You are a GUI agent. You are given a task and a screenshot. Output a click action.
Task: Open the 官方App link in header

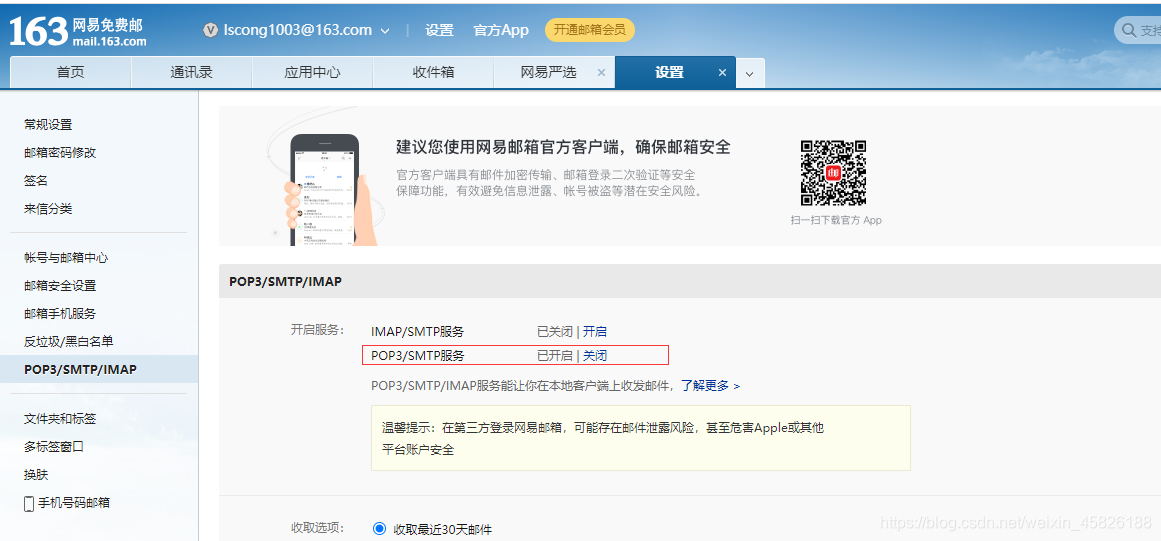(x=500, y=30)
